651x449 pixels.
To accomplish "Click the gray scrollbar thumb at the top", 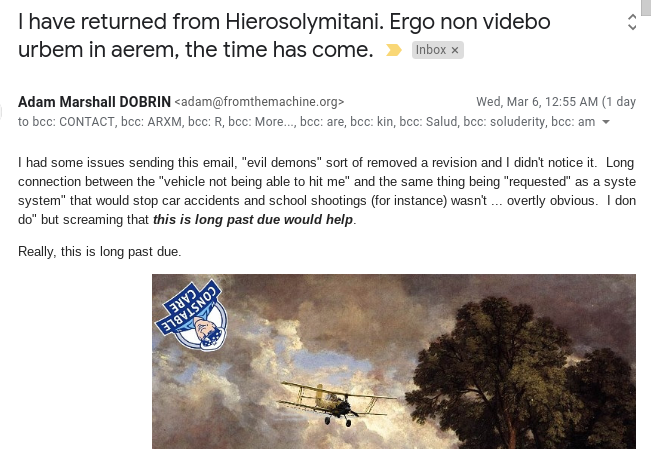I will tap(646, 7).
